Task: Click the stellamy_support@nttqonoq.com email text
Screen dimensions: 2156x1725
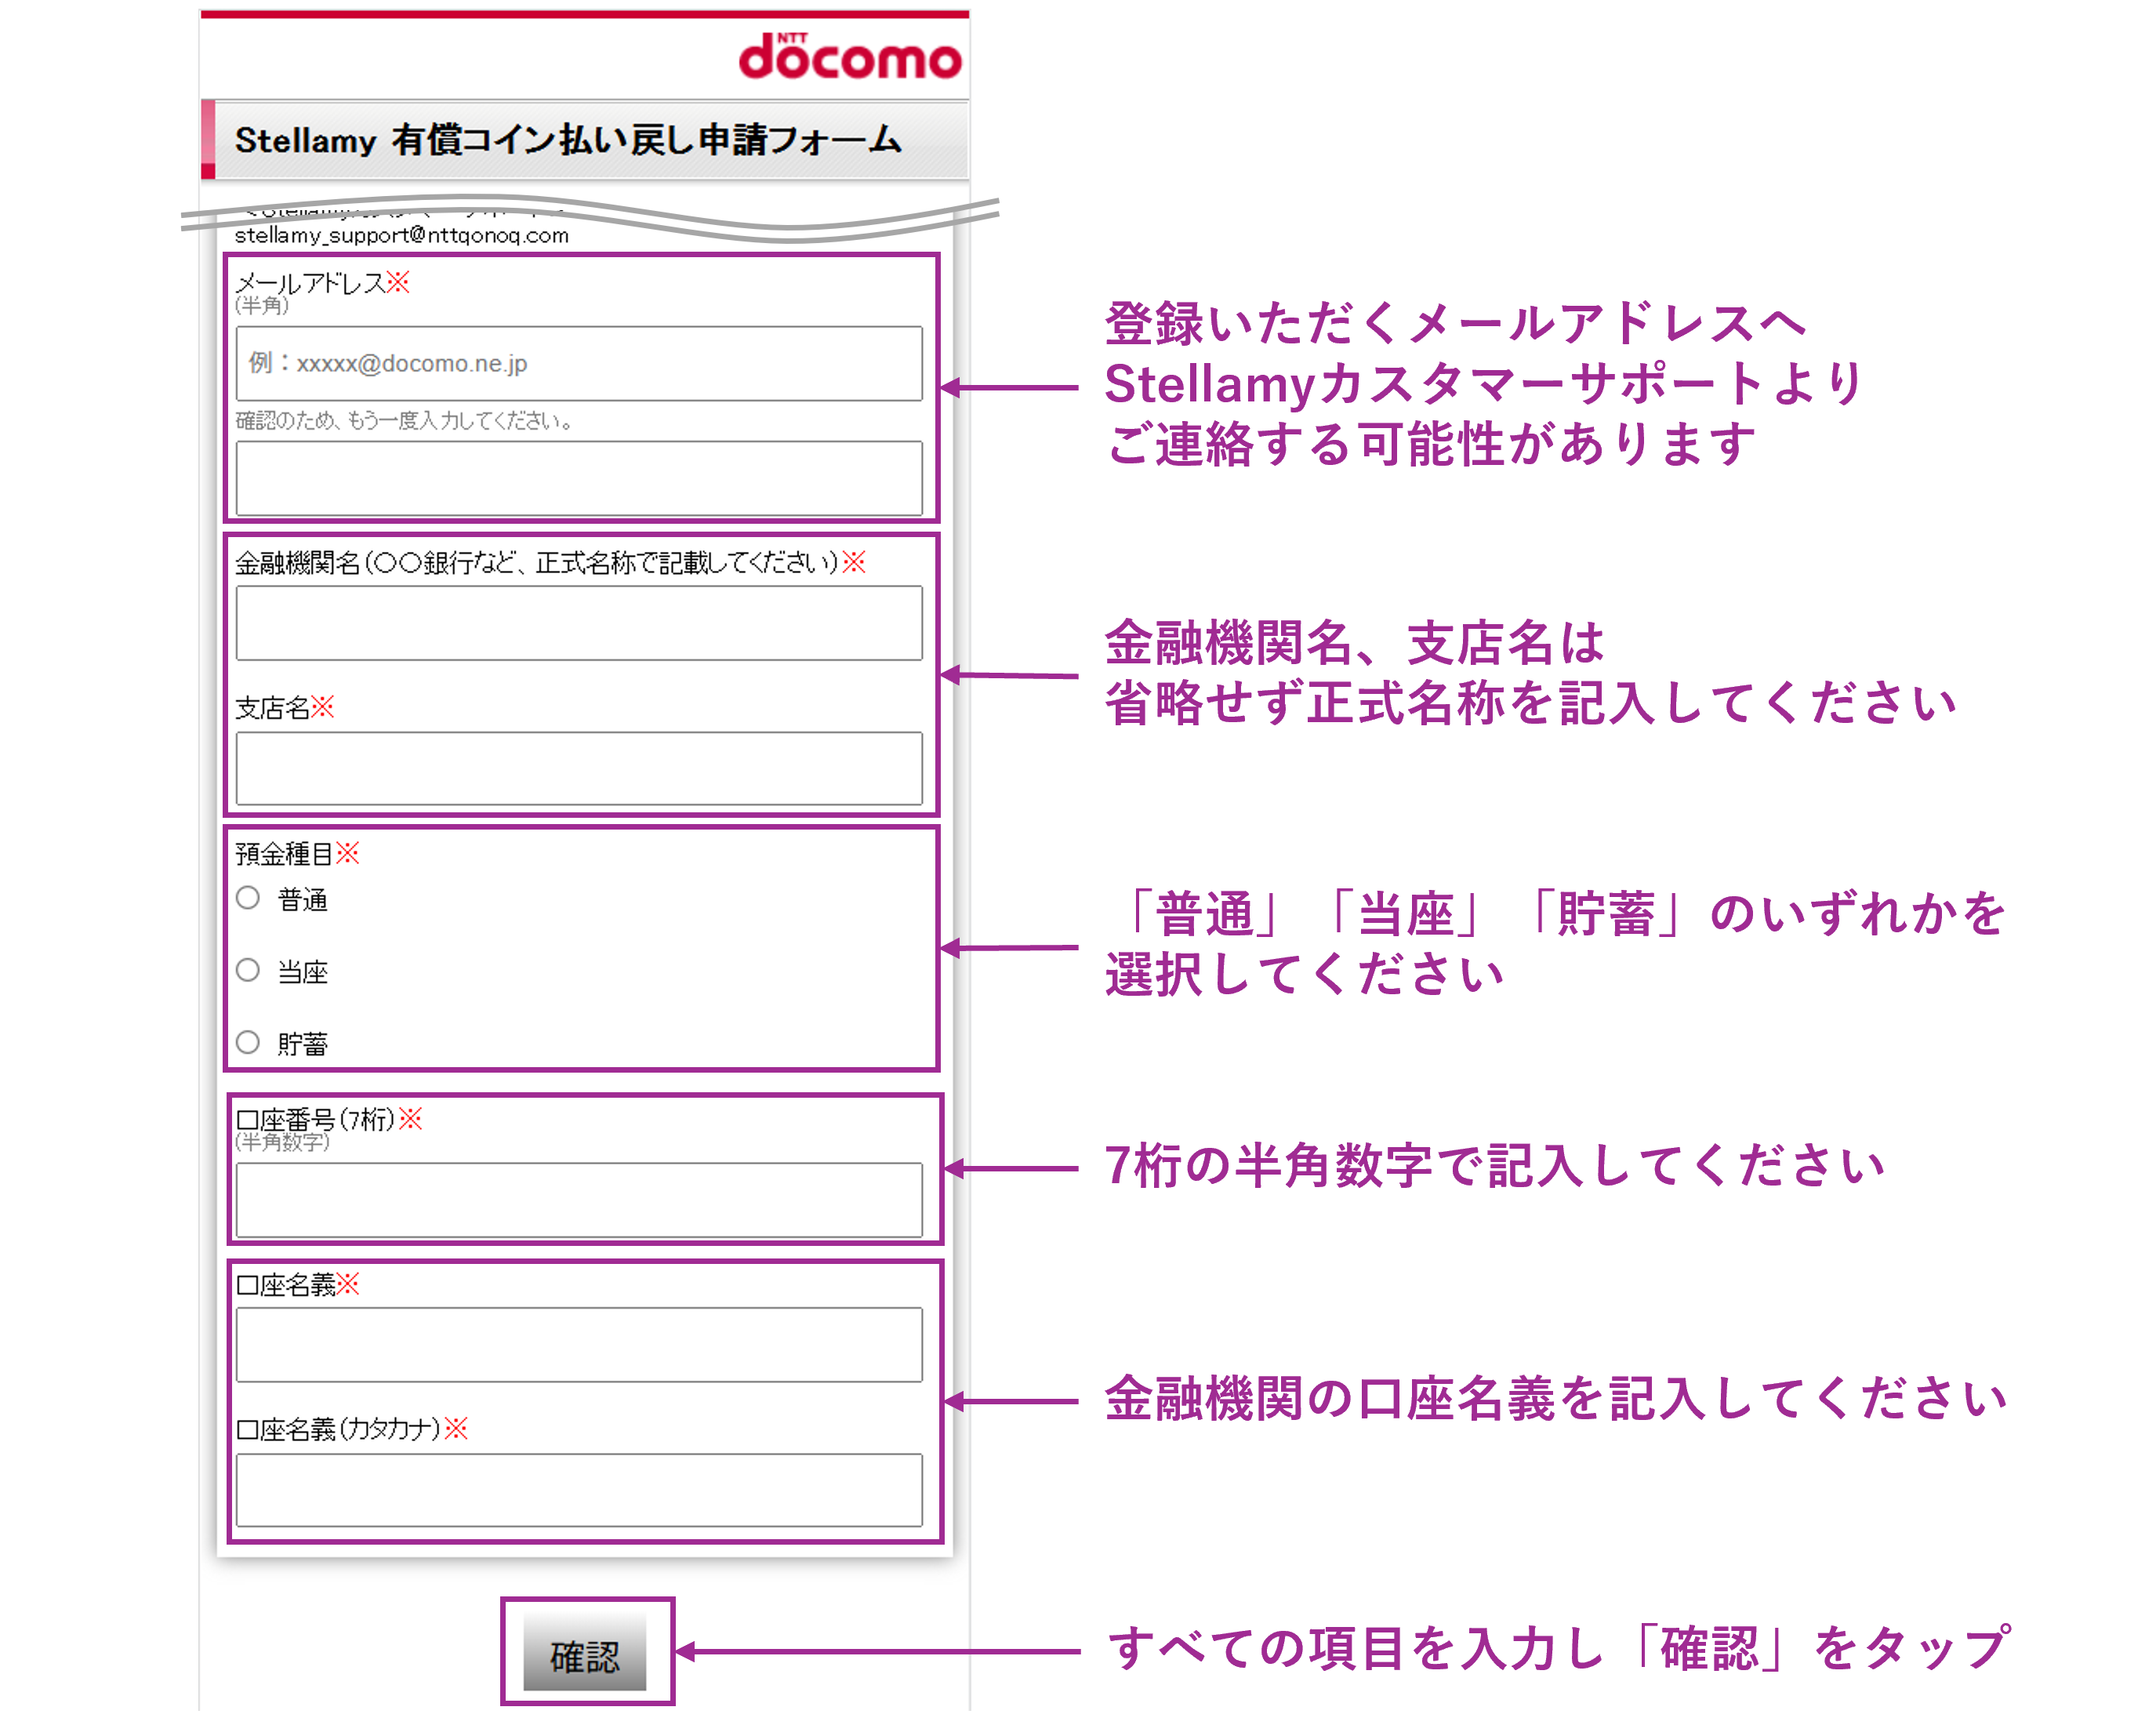Action: click(x=401, y=235)
